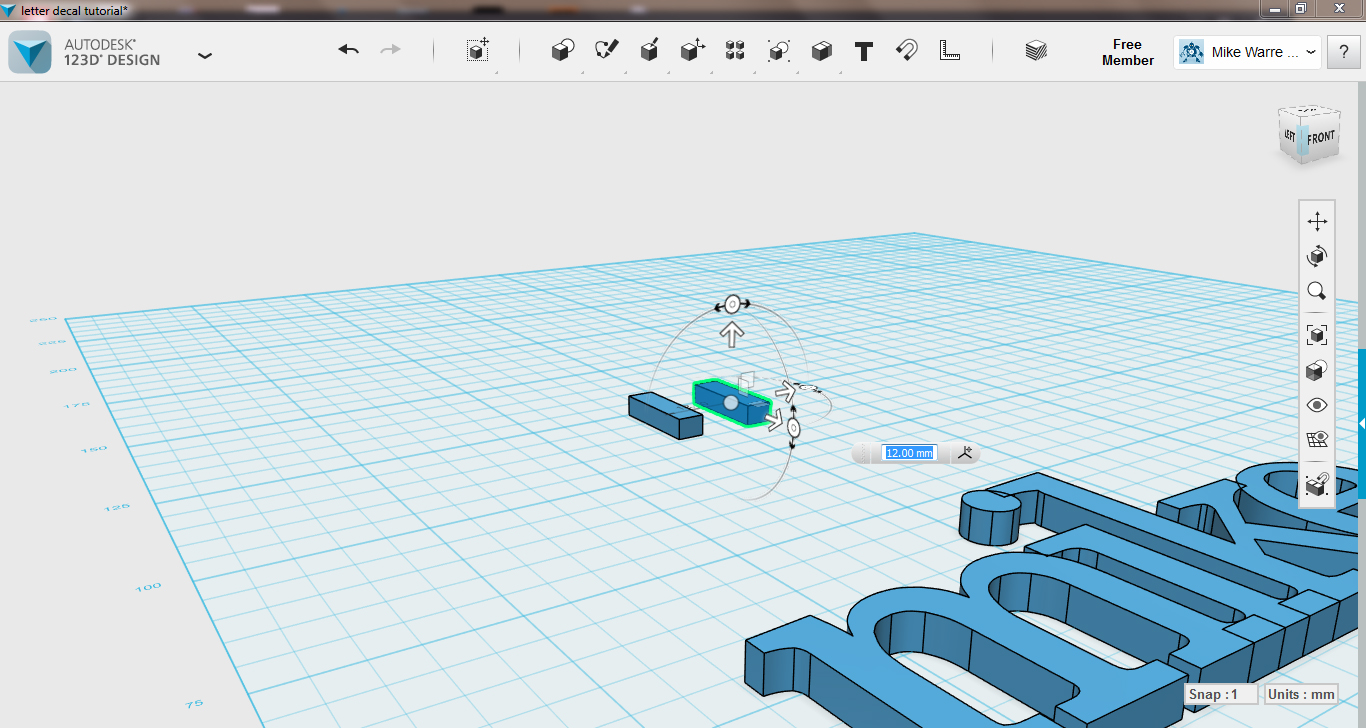Expand the collapsed right side panel arrow
Image resolution: width=1366 pixels, height=728 pixels.
(1362, 424)
